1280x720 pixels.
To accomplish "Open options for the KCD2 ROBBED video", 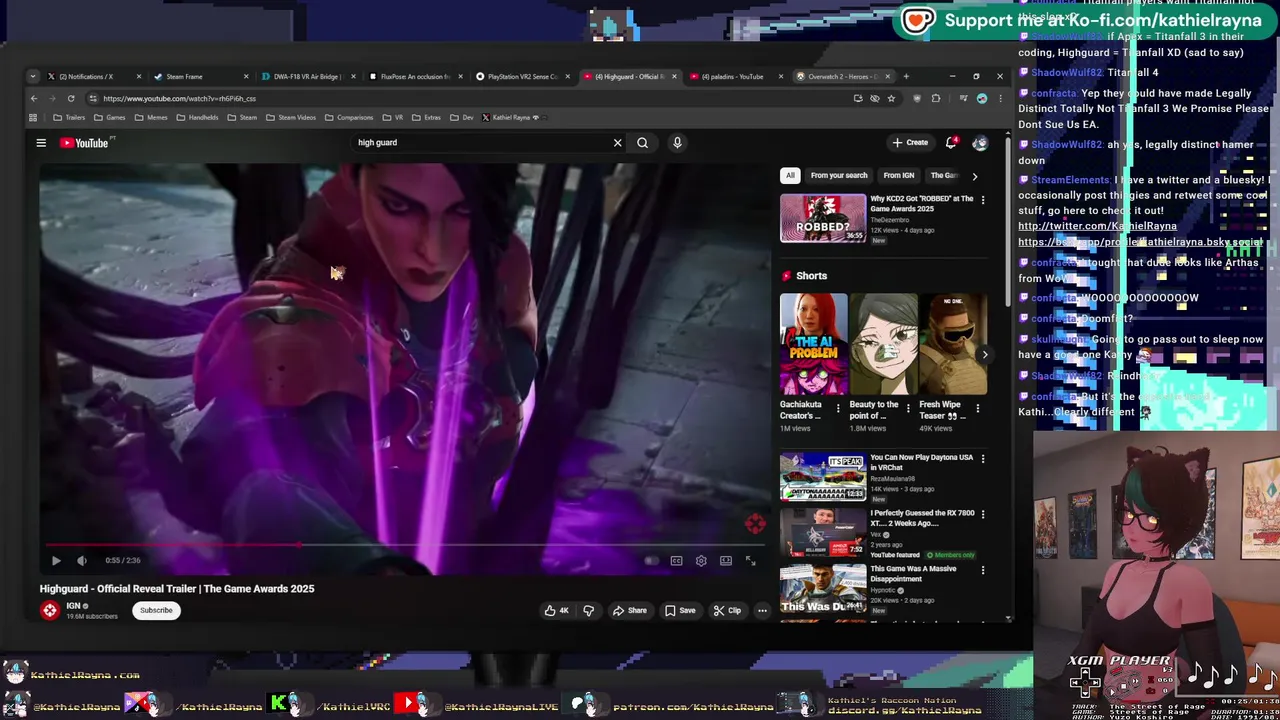I will pyautogui.click(x=982, y=200).
